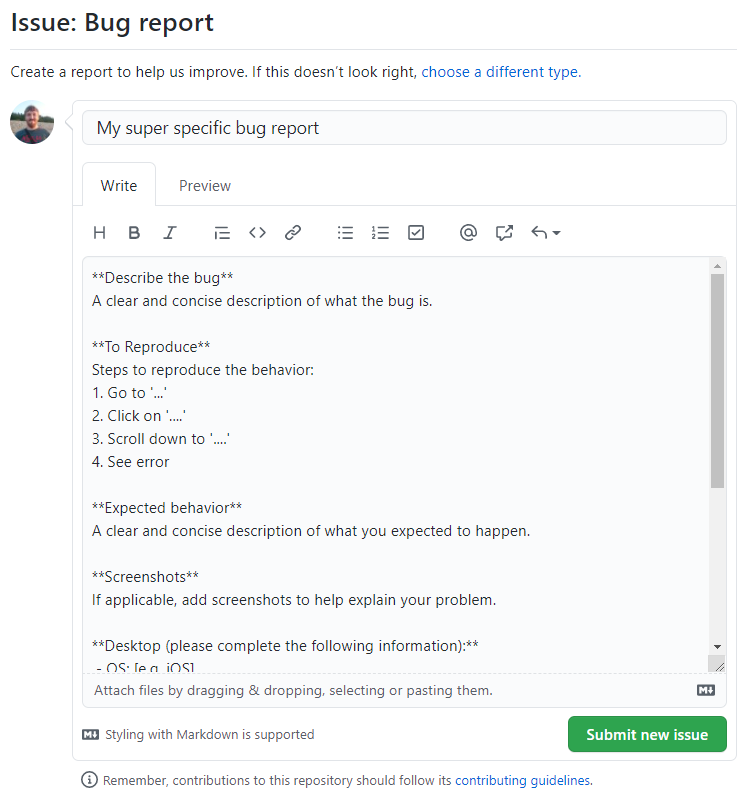Image resolution: width=748 pixels, height=804 pixels.
Task: Open the saved replies dropdown
Action: pos(545,233)
